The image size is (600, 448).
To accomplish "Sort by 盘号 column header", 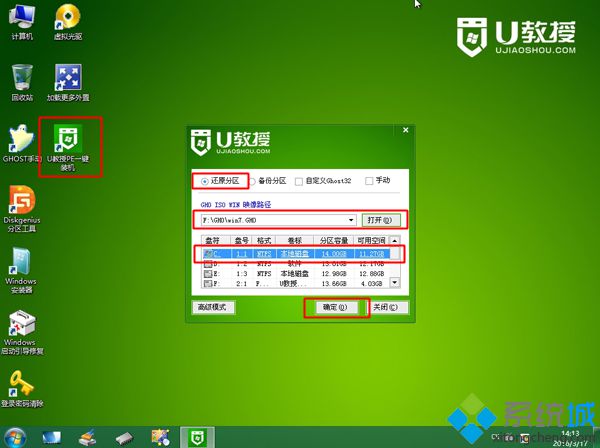I will (242, 241).
